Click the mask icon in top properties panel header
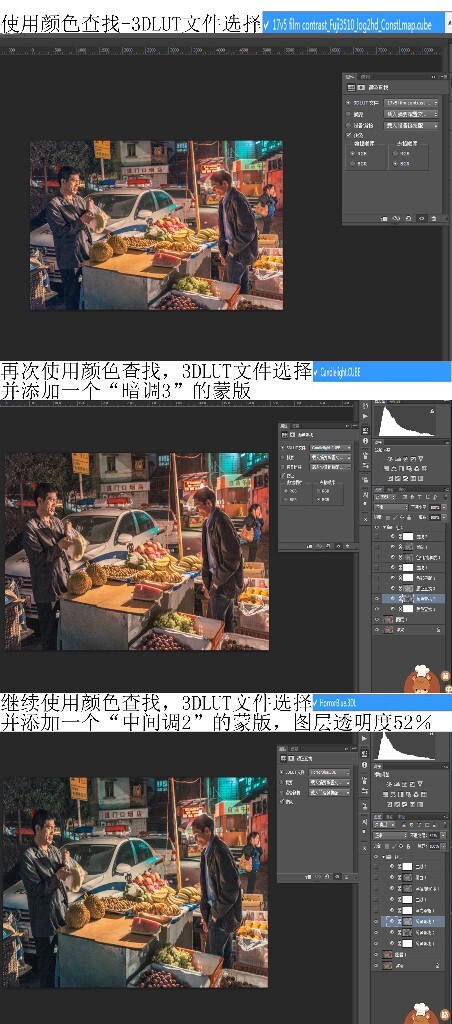This screenshot has height=1024, width=452. click(361, 88)
